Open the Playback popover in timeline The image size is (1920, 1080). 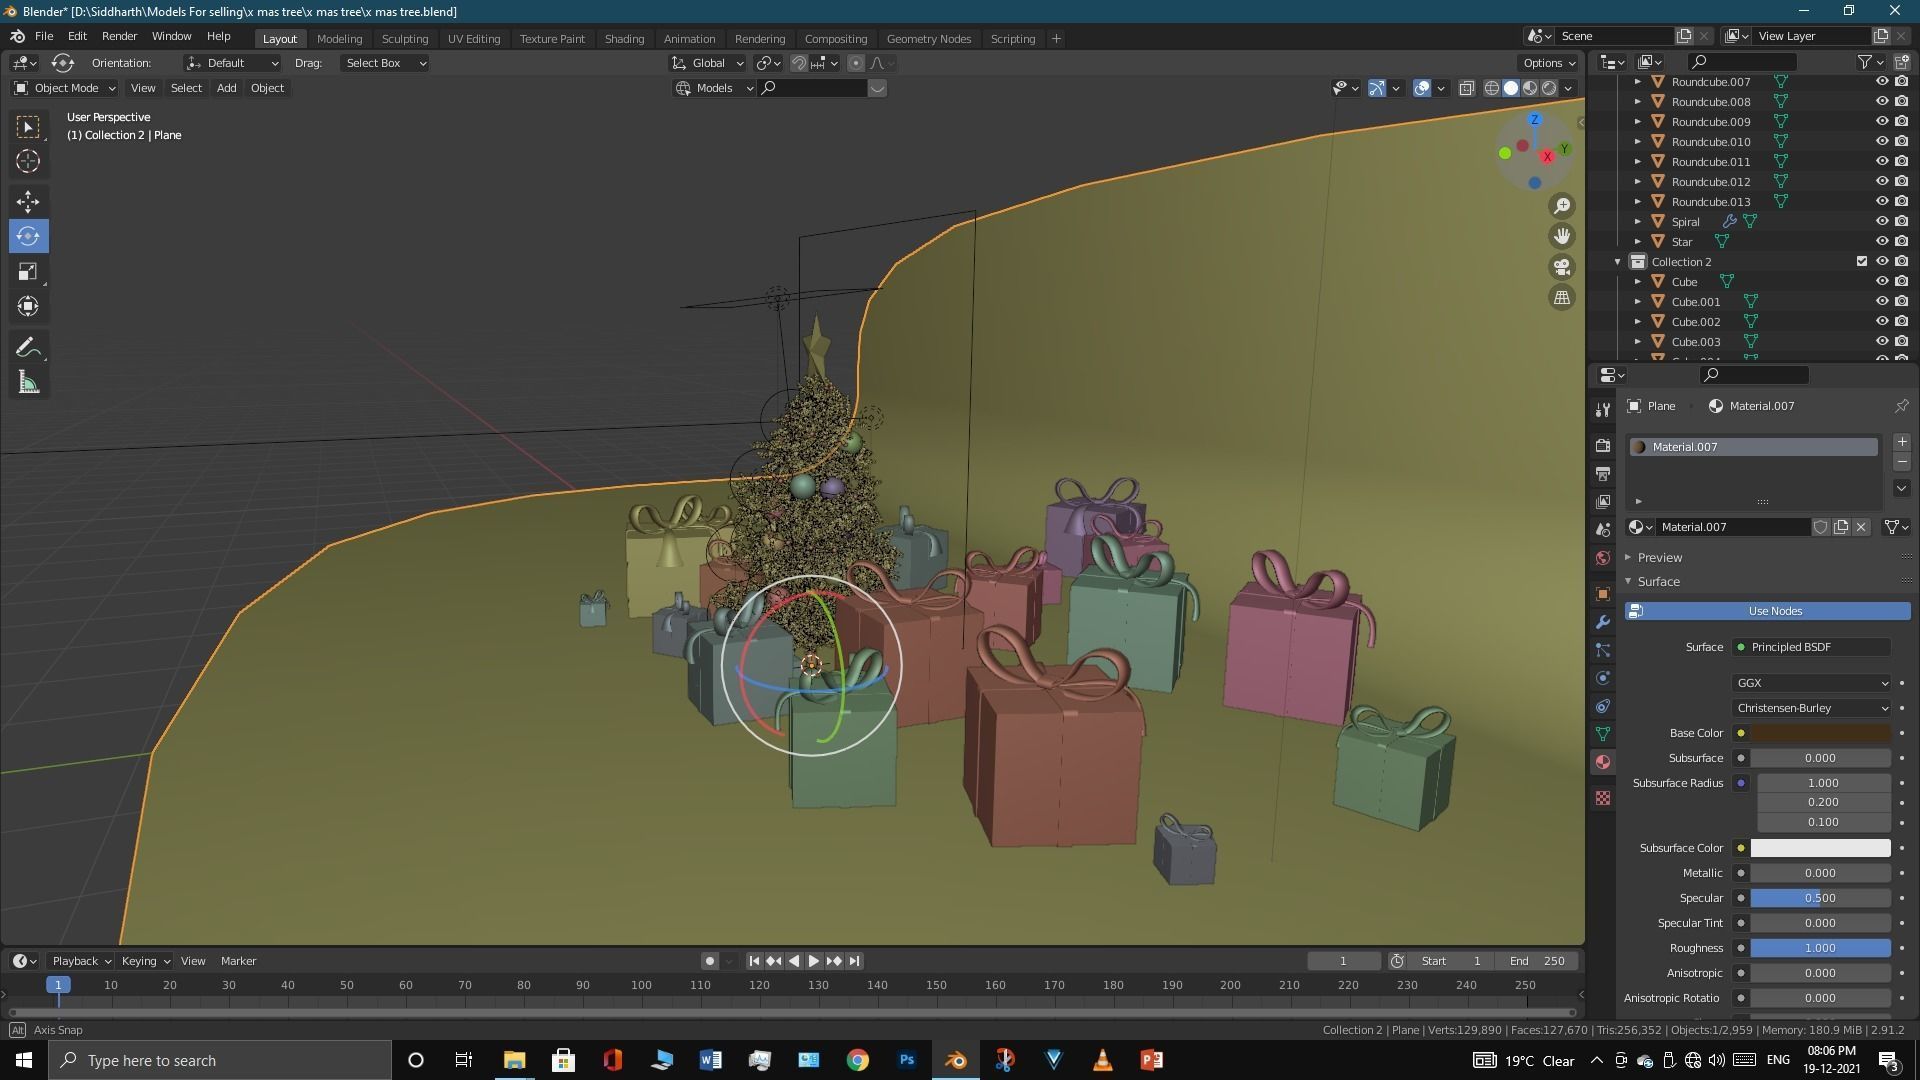(81, 961)
